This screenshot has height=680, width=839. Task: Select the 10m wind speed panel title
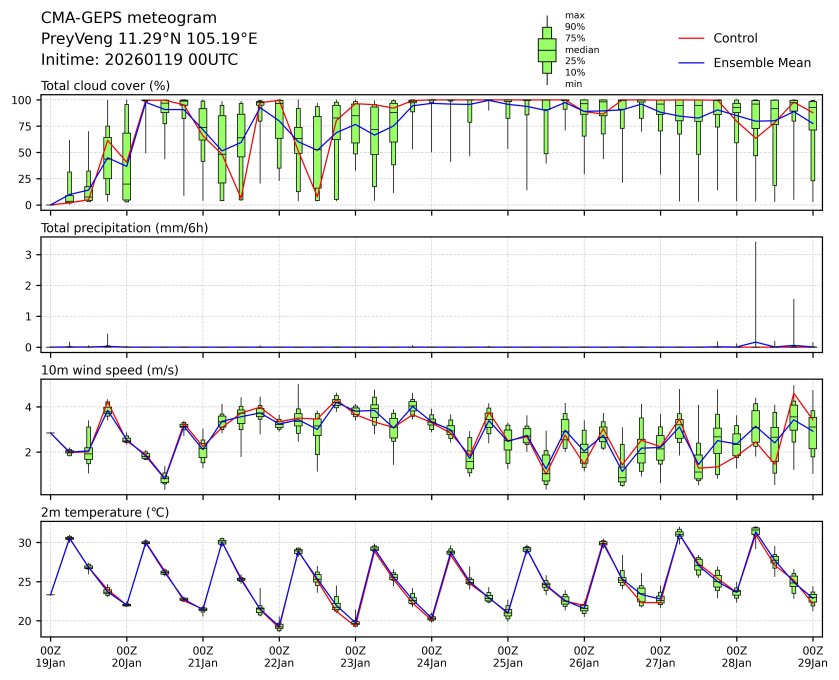110,371
